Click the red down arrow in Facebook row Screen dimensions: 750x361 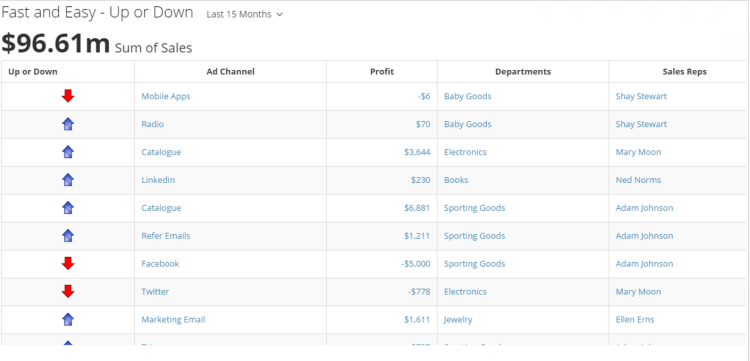pos(68,263)
